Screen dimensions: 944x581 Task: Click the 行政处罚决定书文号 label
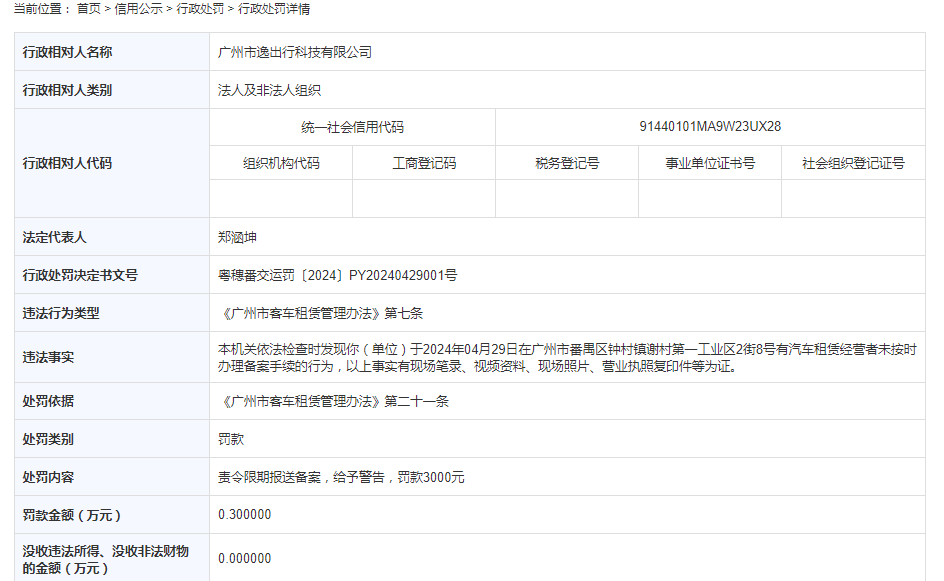[x=80, y=275]
